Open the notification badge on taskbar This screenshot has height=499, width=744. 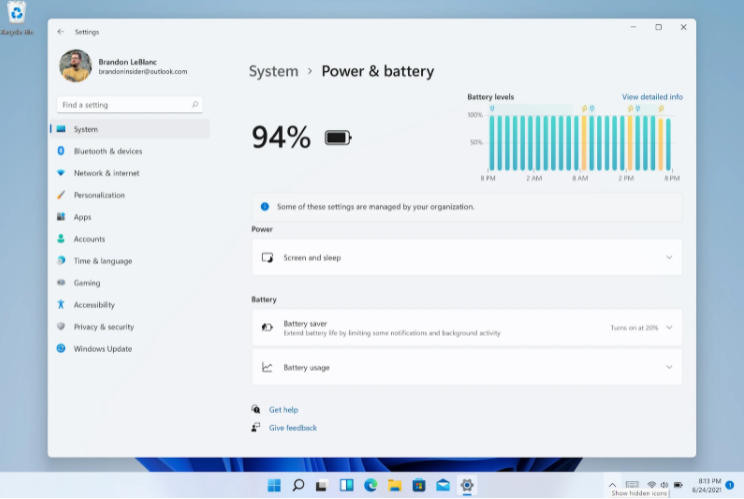[730, 485]
